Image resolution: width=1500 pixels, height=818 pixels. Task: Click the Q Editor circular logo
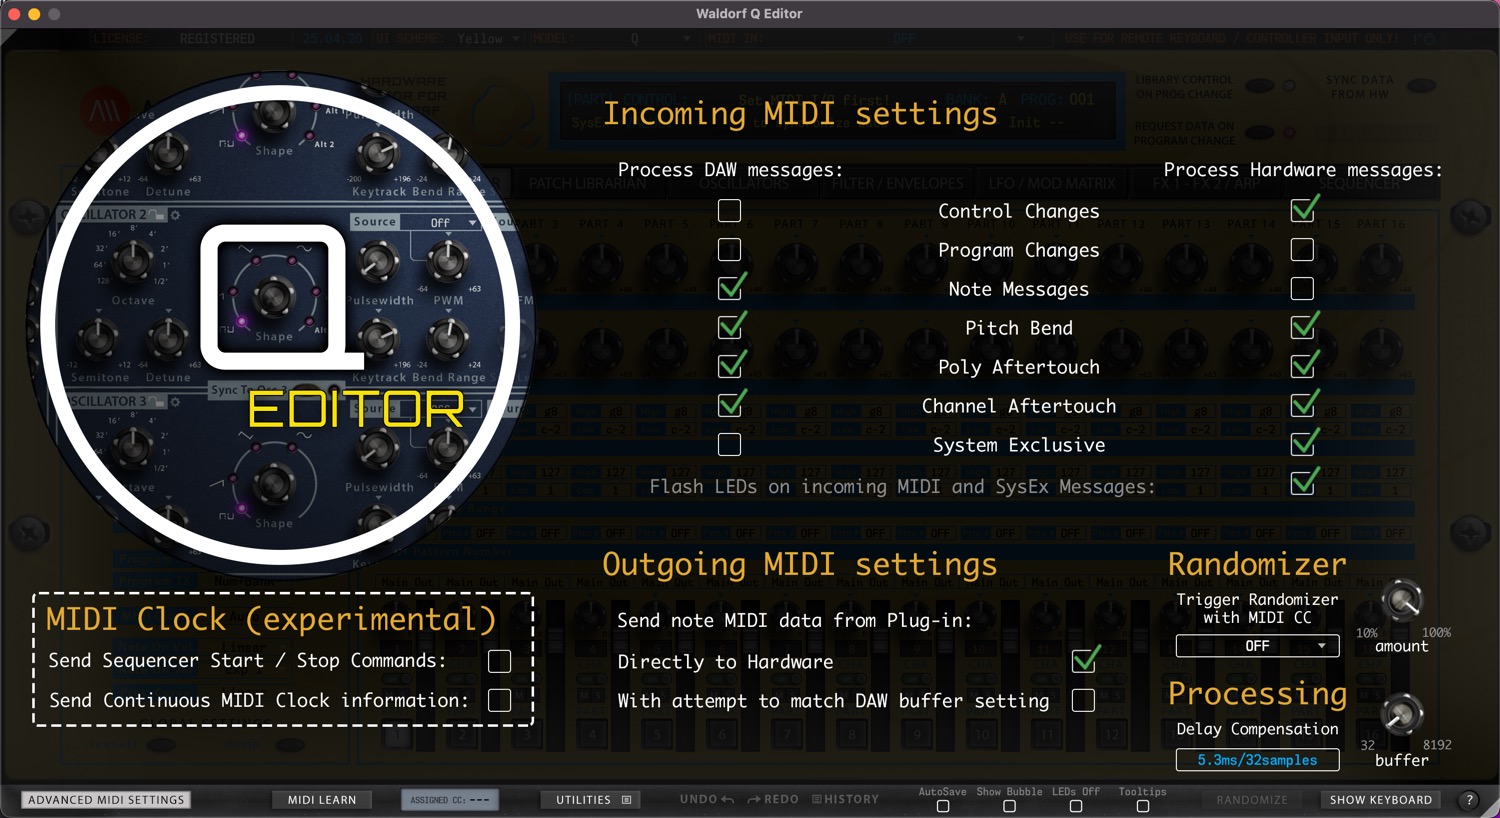281,325
